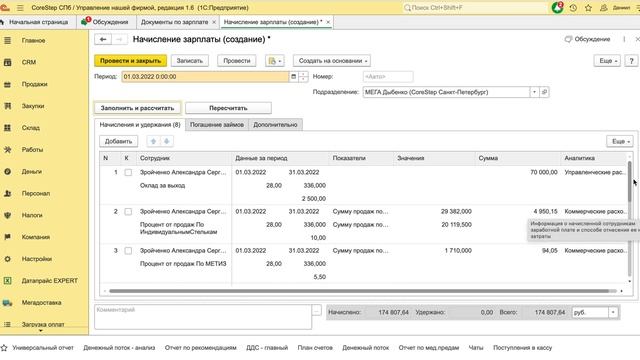Open favorites star in title bar
The image size is (640, 360).
(588, 7)
